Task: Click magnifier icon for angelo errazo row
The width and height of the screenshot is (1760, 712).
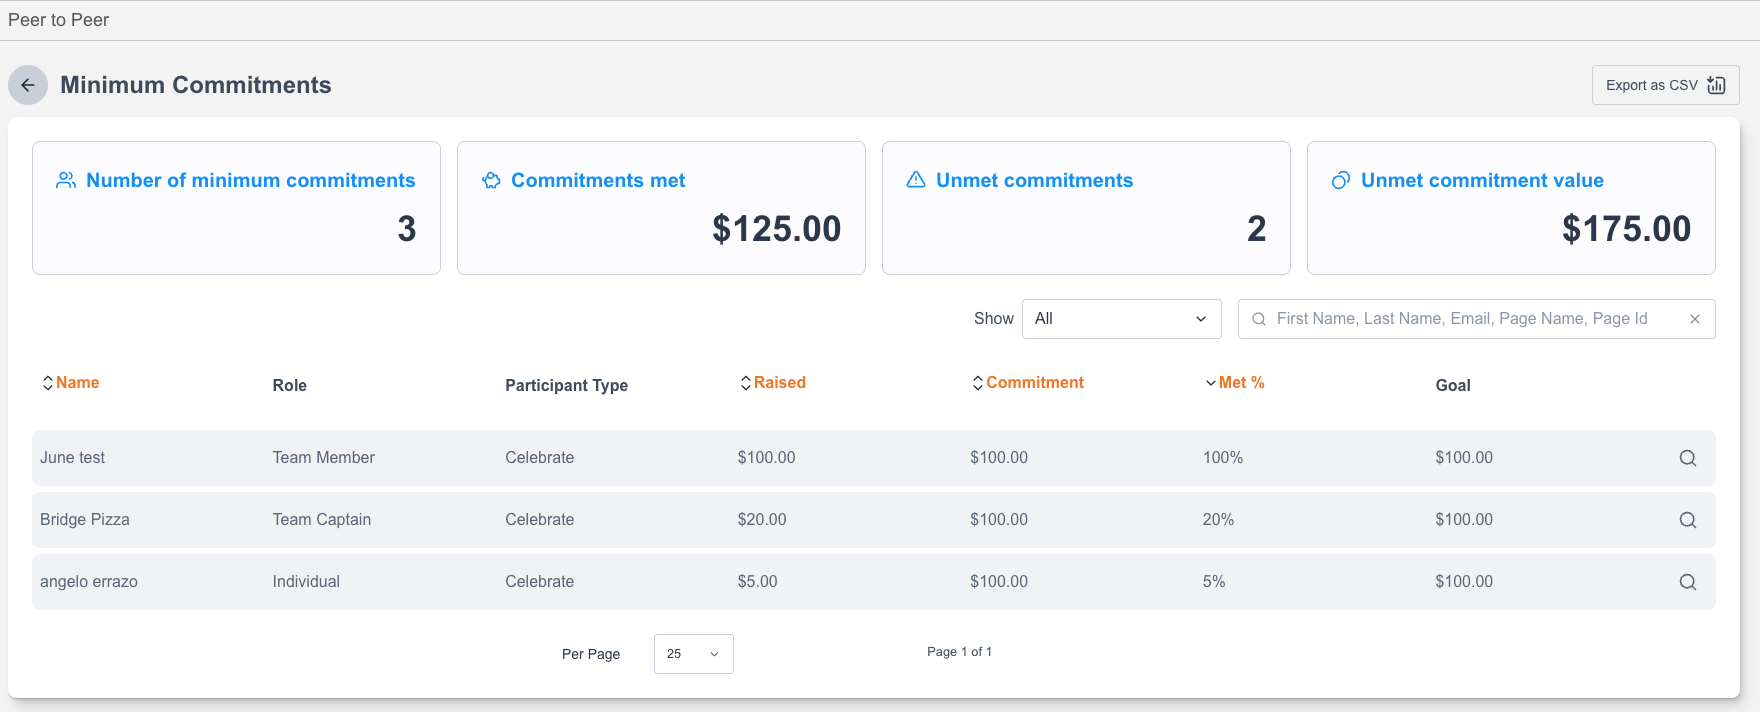Action: pyautogui.click(x=1687, y=582)
